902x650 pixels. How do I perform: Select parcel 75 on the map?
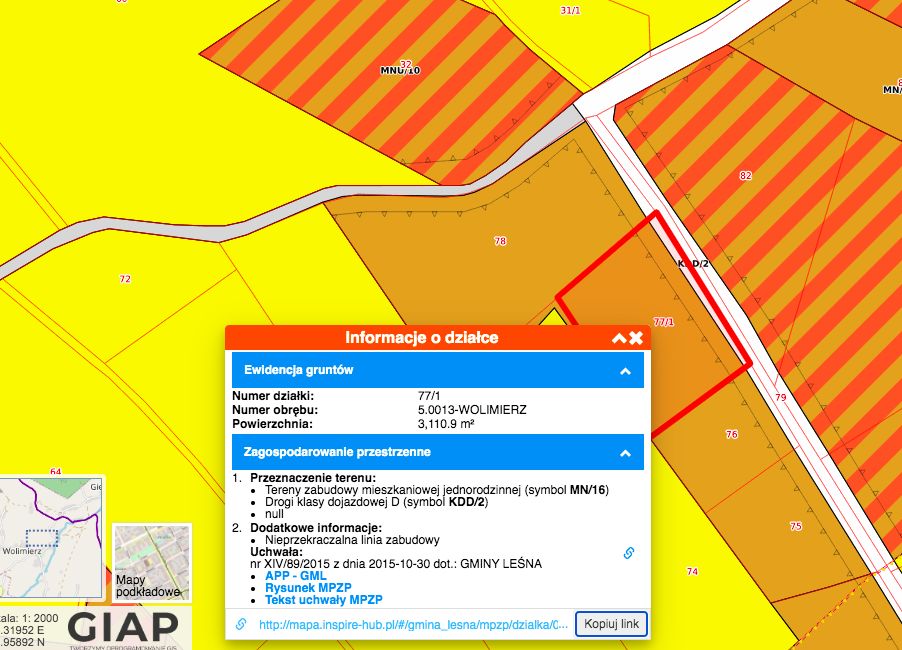coord(796,526)
